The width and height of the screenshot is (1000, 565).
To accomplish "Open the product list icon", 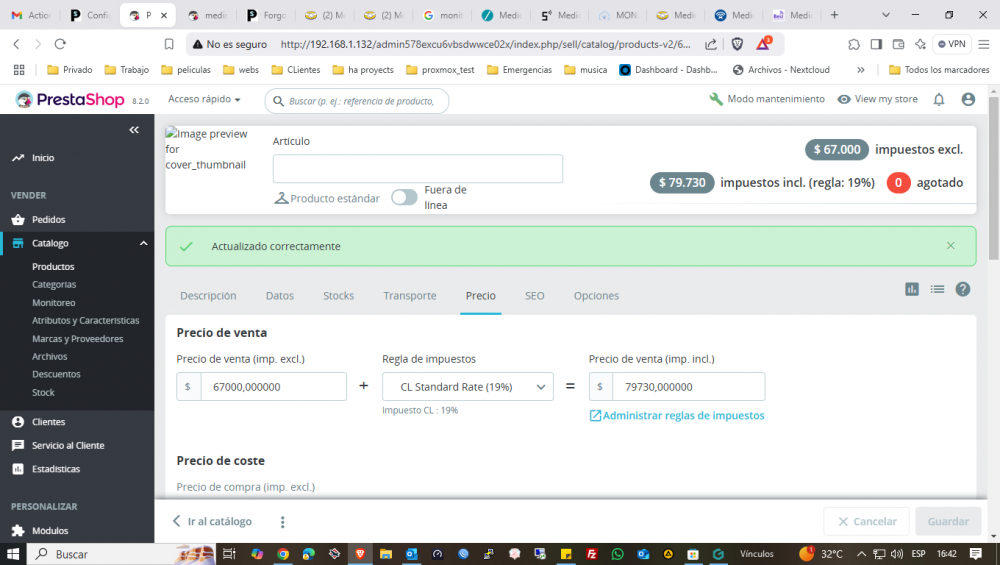I will pos(937,289).
